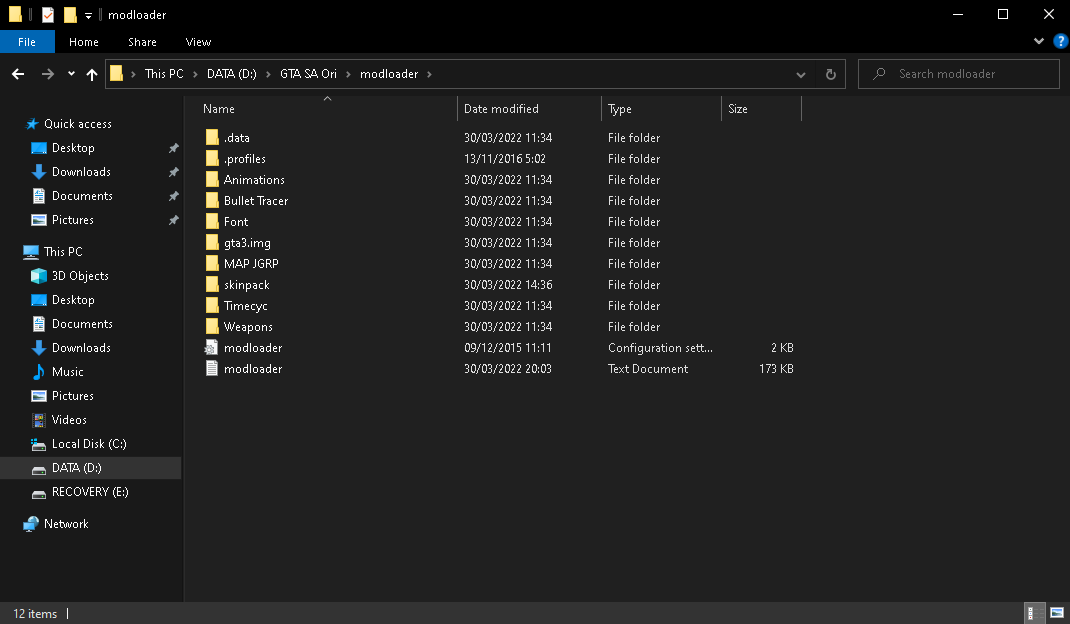Select the Animations folder icon
The height and width of the screenshot is (624, 1070).
point(212,180)
